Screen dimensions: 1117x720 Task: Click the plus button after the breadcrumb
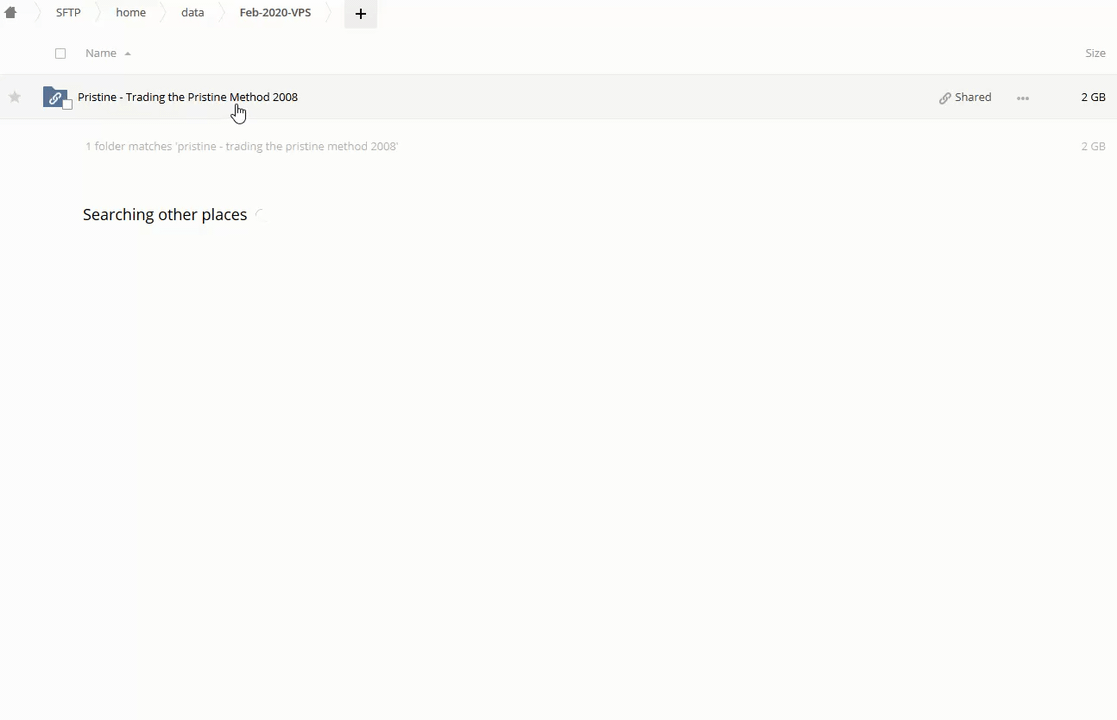pos(360,14)
